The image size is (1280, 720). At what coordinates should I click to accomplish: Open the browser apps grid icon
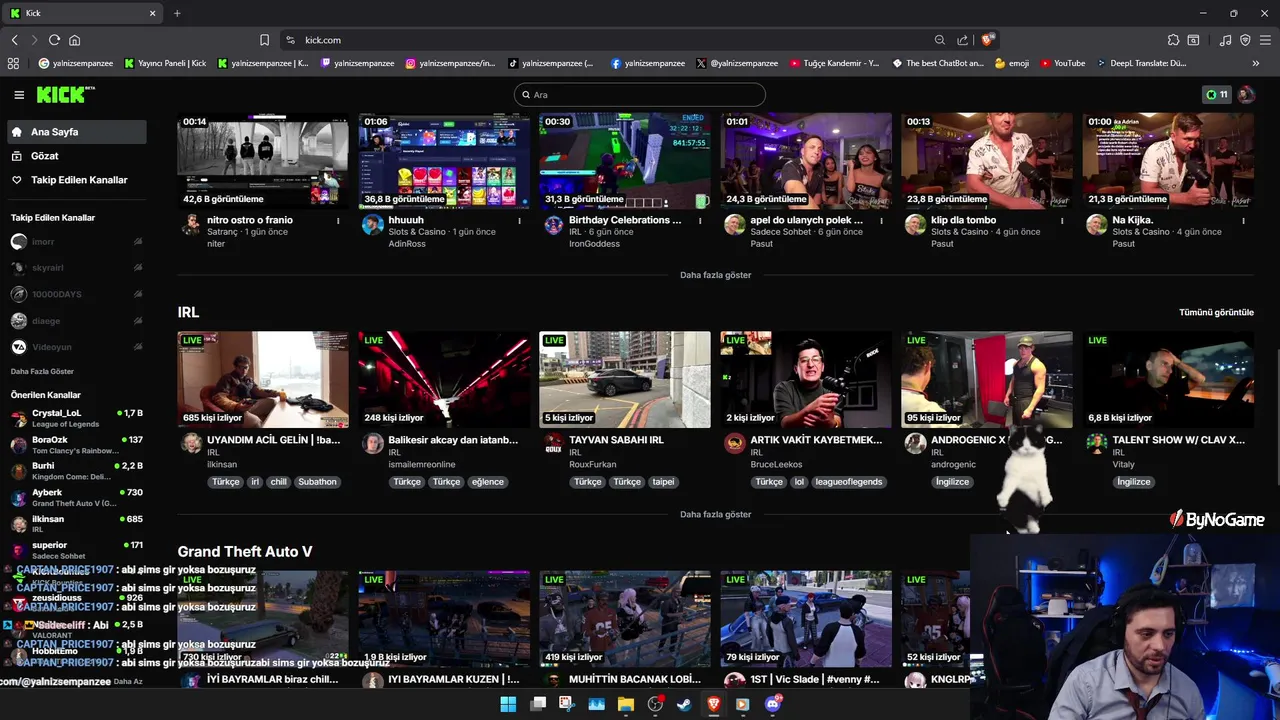coord(13,63)
